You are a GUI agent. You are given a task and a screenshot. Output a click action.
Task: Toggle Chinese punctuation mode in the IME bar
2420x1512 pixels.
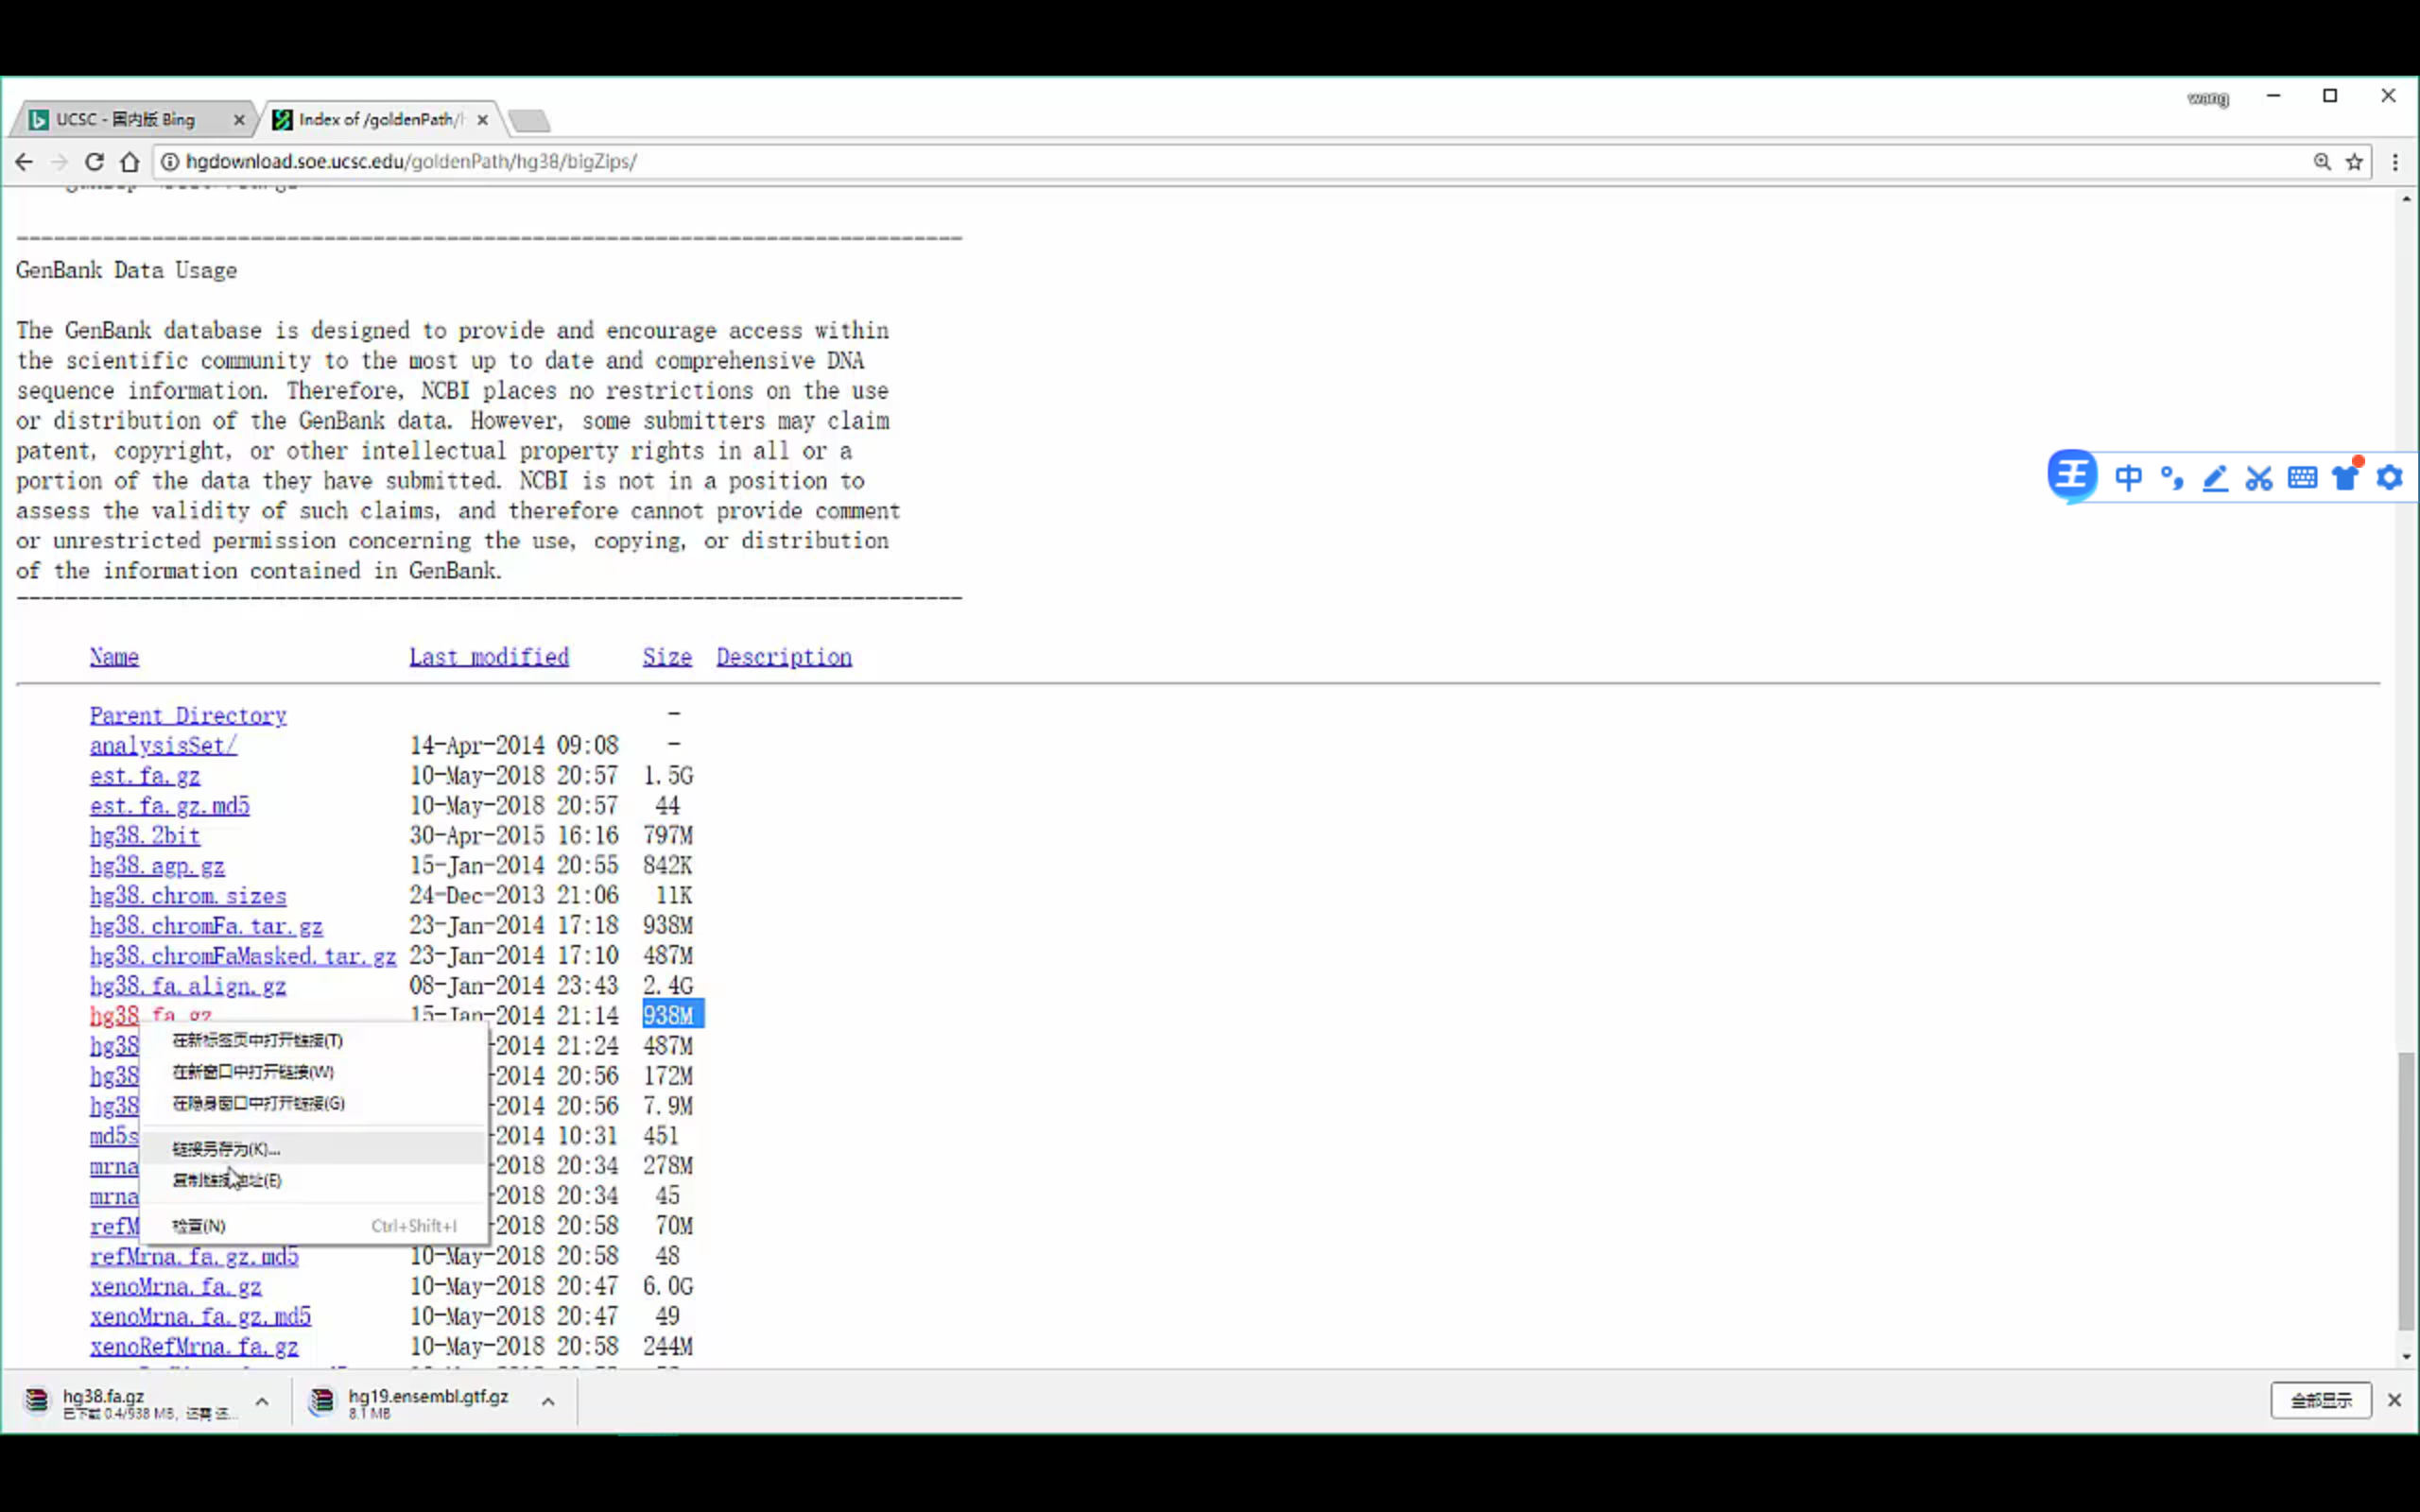pyautogui.click(x=2172, y=477)
